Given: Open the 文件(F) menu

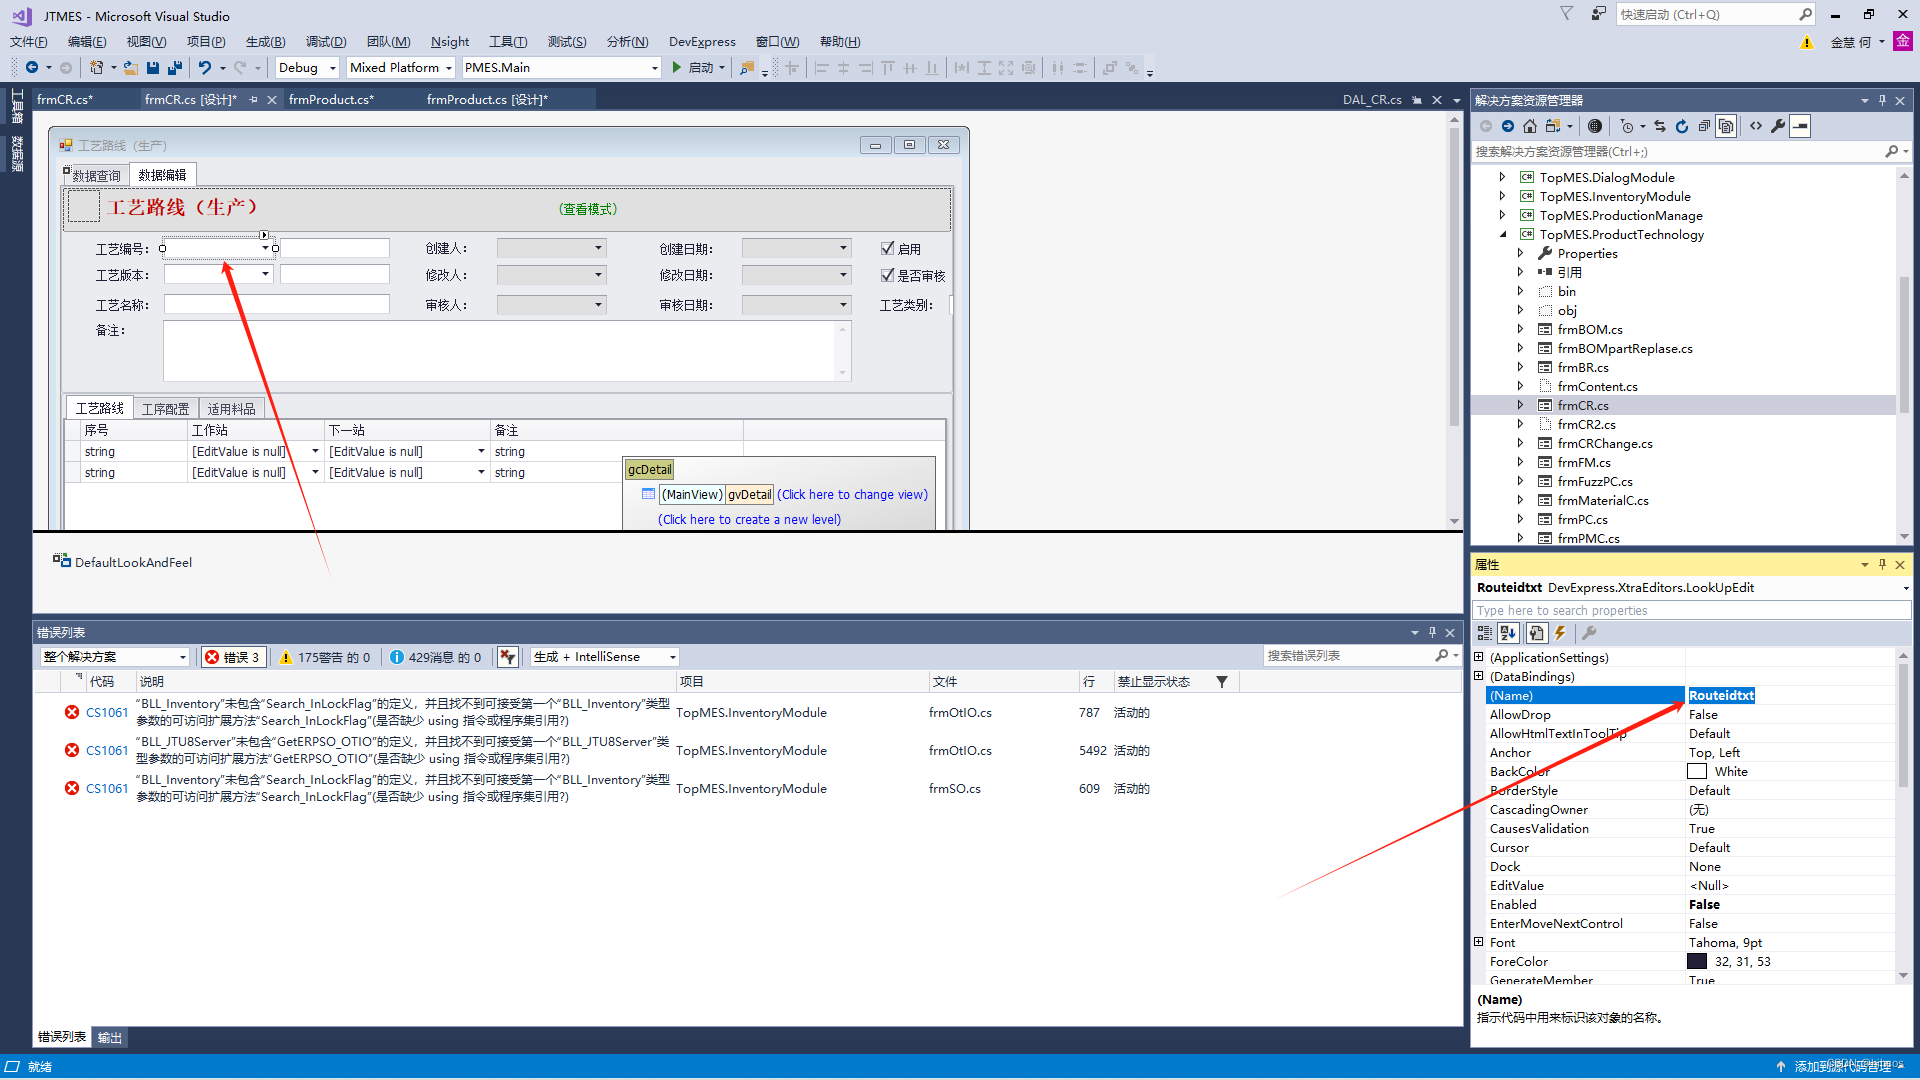Looking at the screenshot, I should tap(29, 41).
